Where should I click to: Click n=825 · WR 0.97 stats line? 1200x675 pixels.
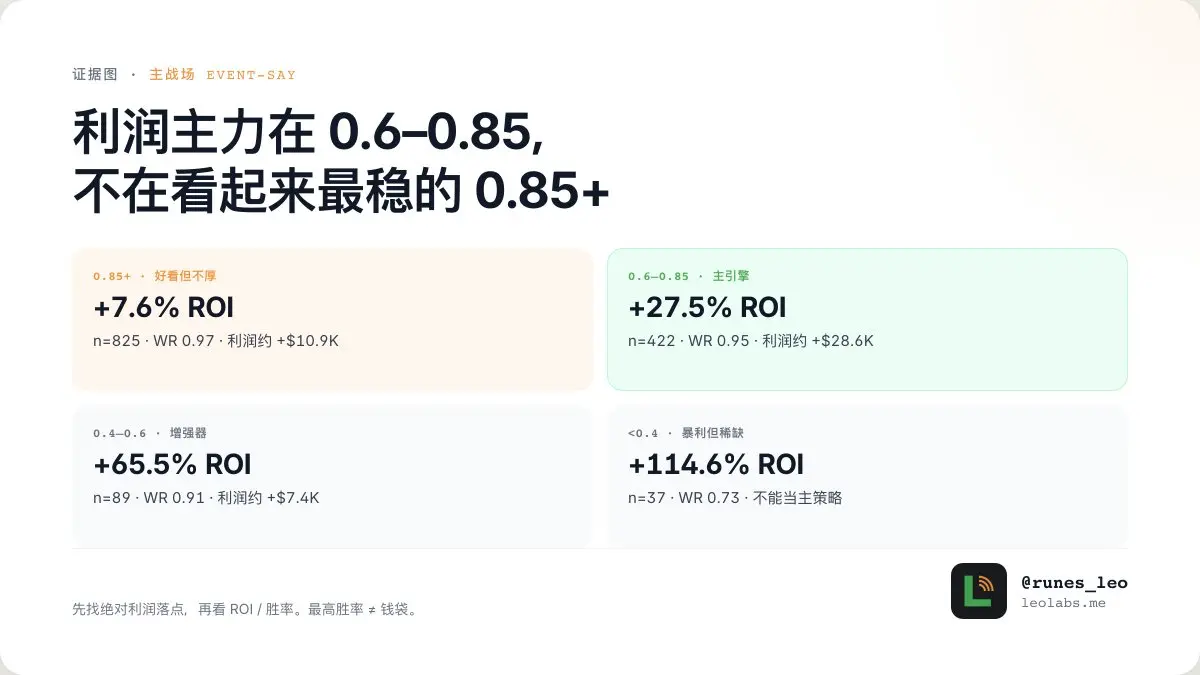216,341
